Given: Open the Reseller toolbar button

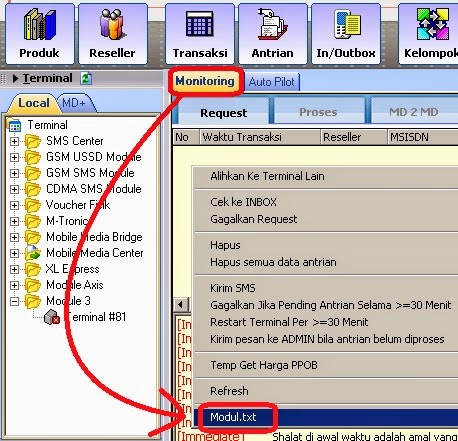Looking at the screenshot, I should tap(113, 33).
